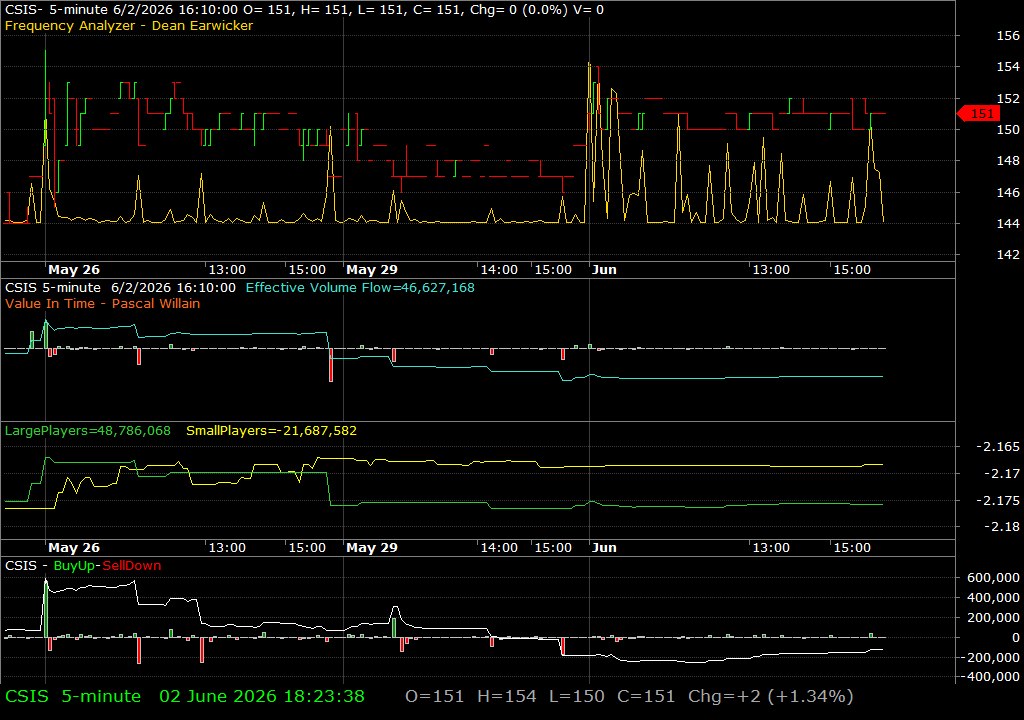
Task: Click 'CSIS 5-minute' in the bottom status bar
Action: pyautogui.click(x=73, y=696)
